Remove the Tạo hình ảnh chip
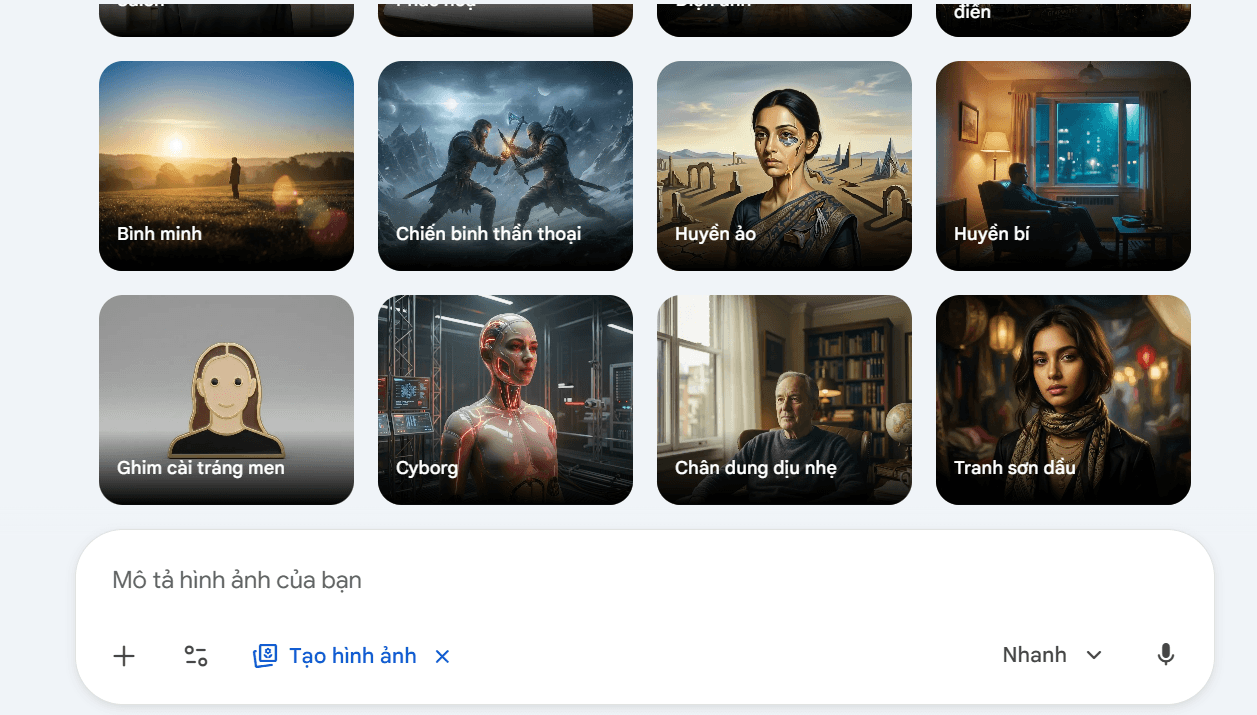The image size is (1257, 715). pos(442,656)
